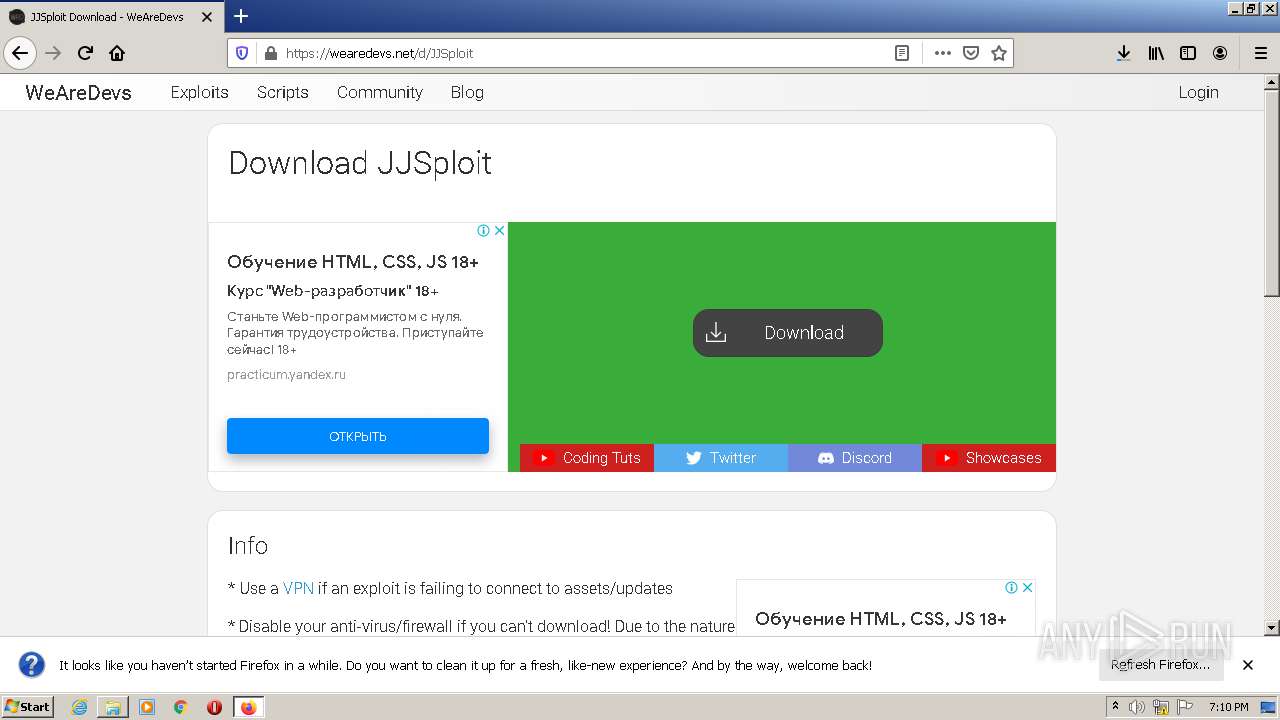Open Windows Explorer folder in taskbar
This screenshot has height=720, width=1280.
click(113, 707)
